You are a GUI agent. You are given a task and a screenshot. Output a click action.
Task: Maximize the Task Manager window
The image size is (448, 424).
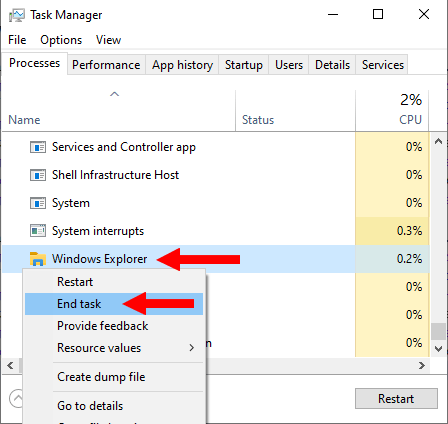click(378, 14)
